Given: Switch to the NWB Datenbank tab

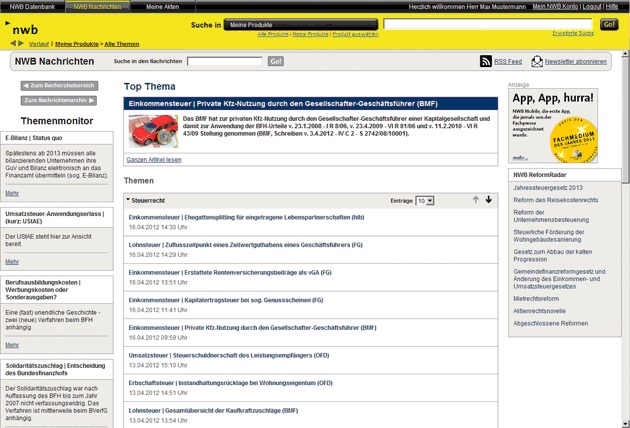Looking at the screenshot, I should tap(33, 6).
